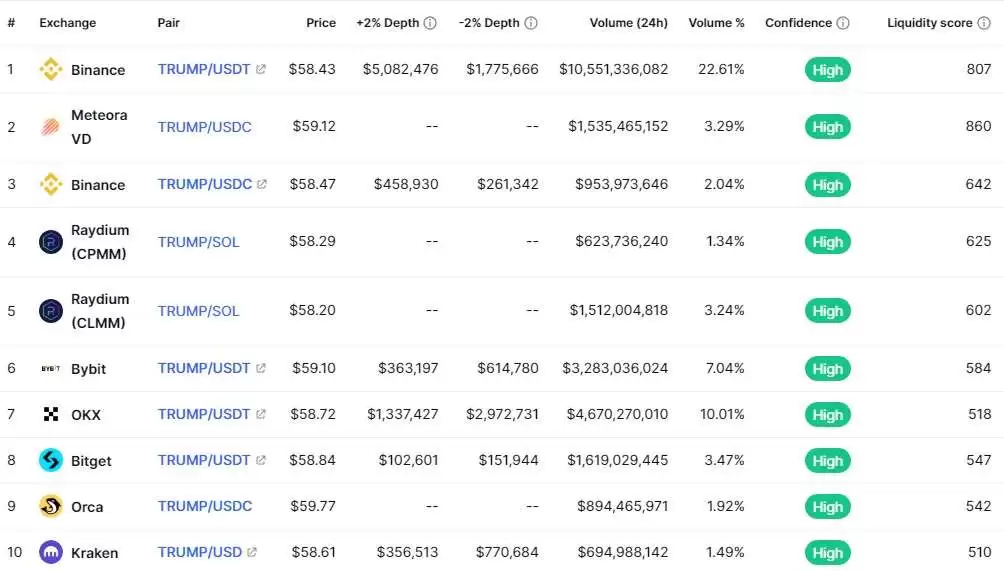
Task: Click the Liquidity score info icon
Action: (984, 23)
